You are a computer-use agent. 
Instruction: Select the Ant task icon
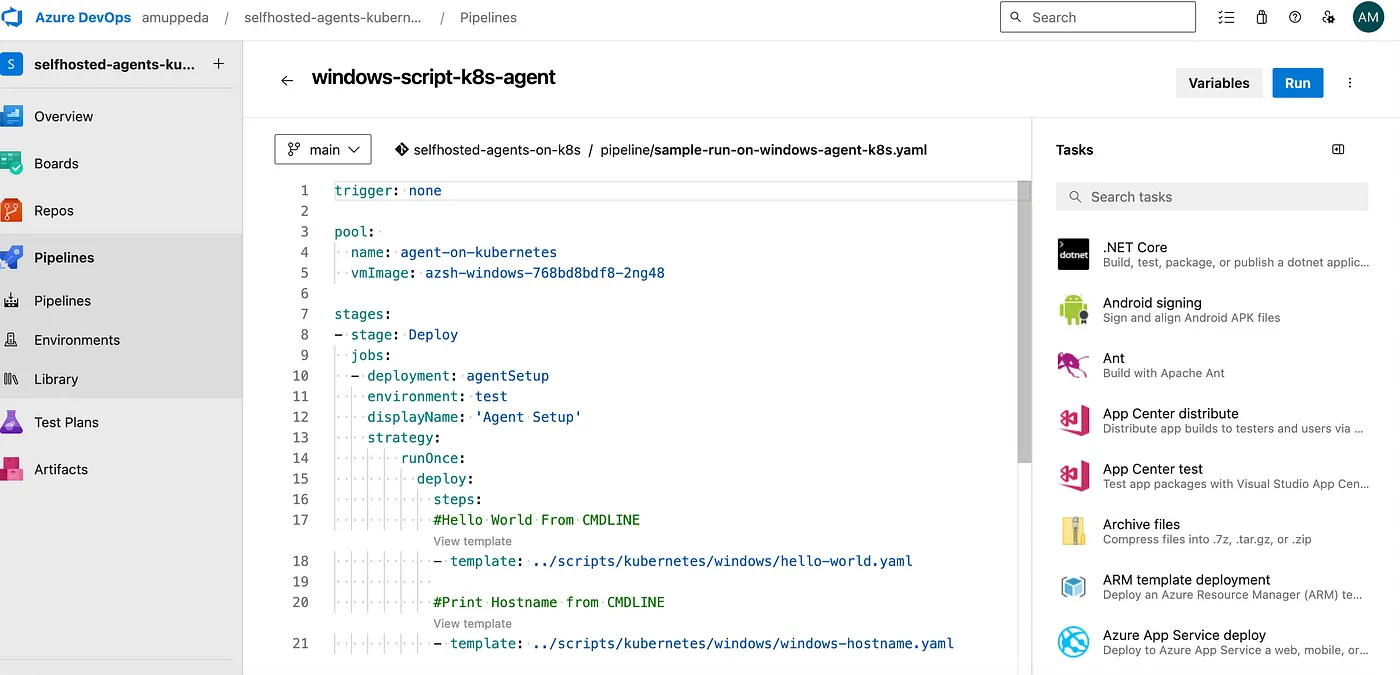pyautogui.click(x=1073, y=365)
